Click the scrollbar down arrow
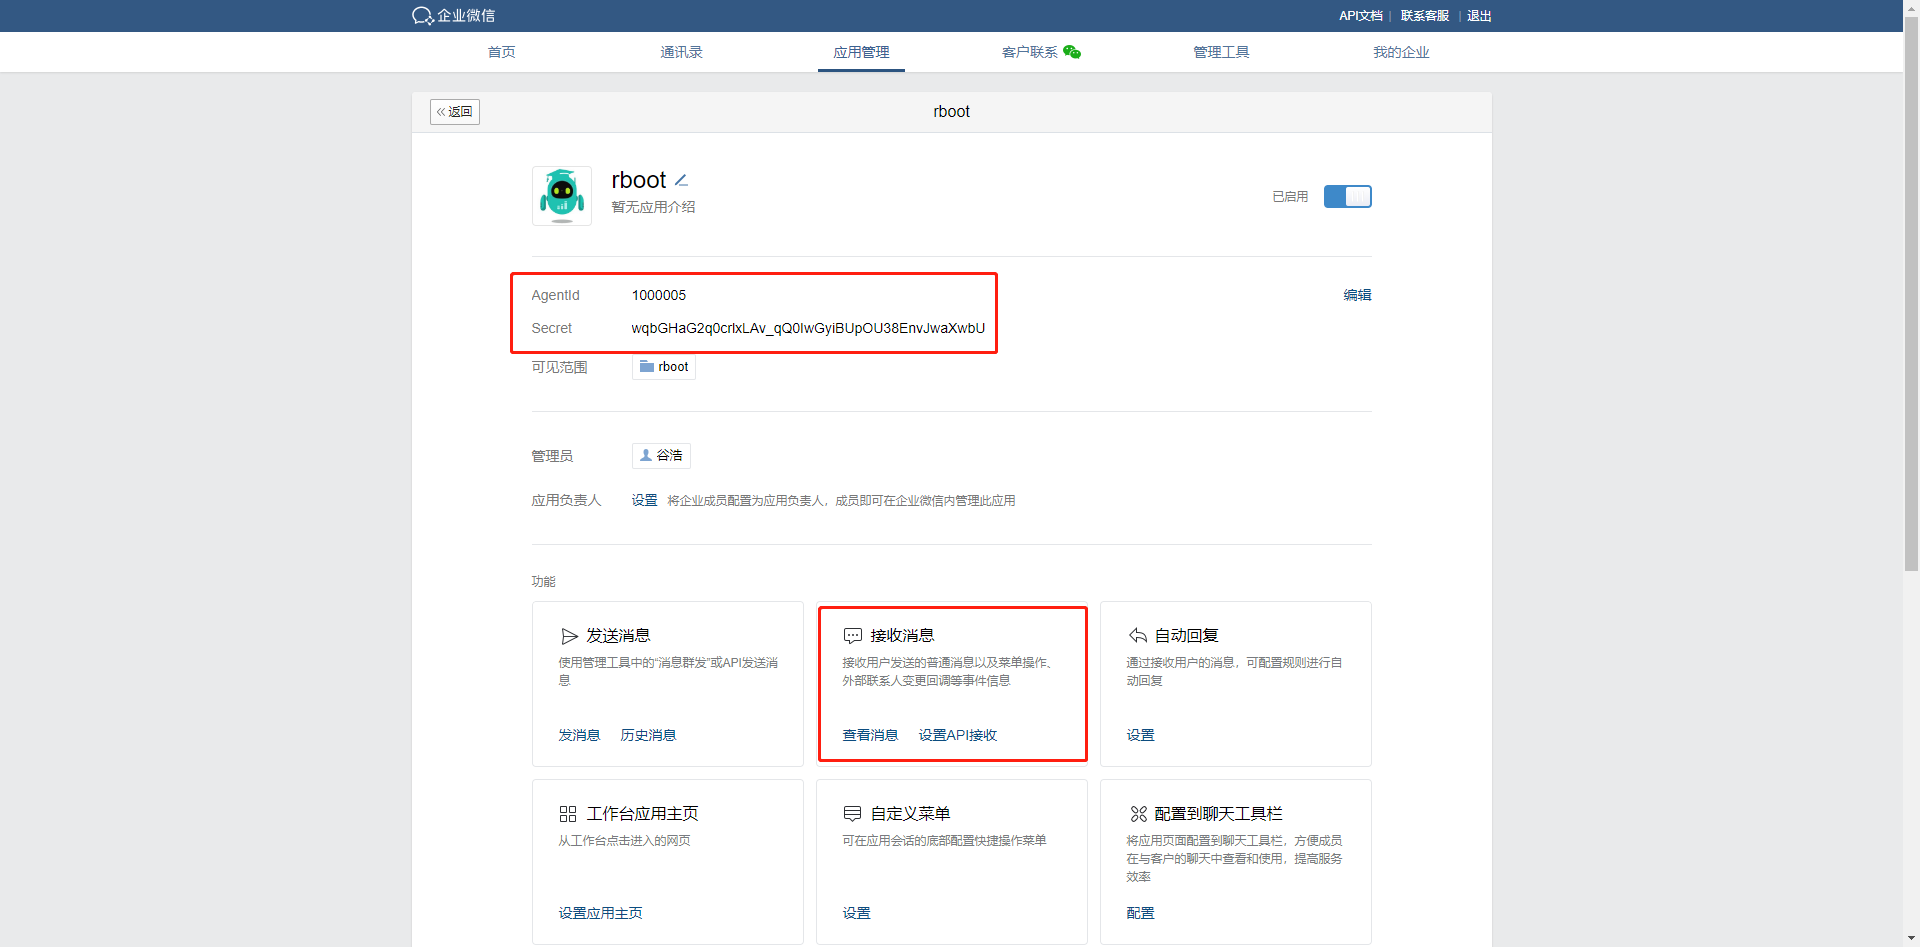The height and width of the screenshot is (947, 1920). point(1911,939)
